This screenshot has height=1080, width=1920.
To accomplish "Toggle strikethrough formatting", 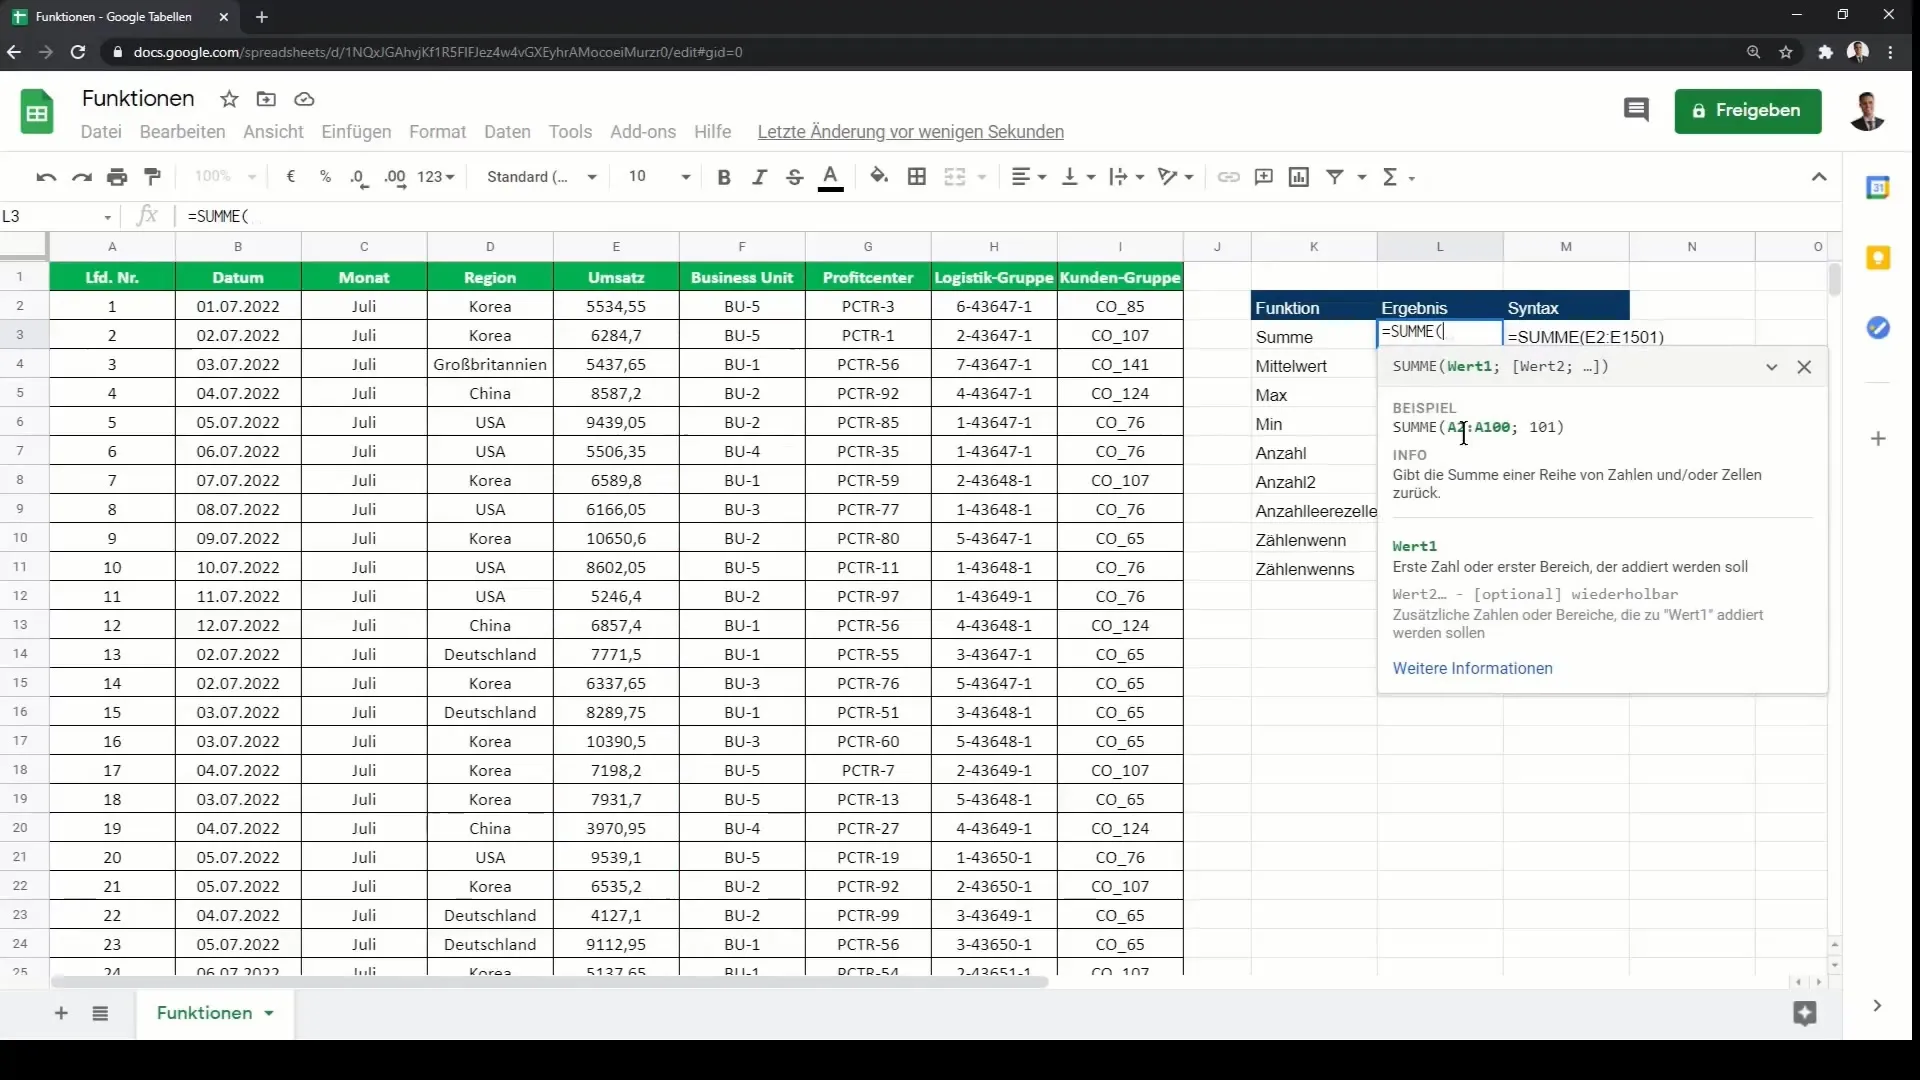I will [795, 177].
